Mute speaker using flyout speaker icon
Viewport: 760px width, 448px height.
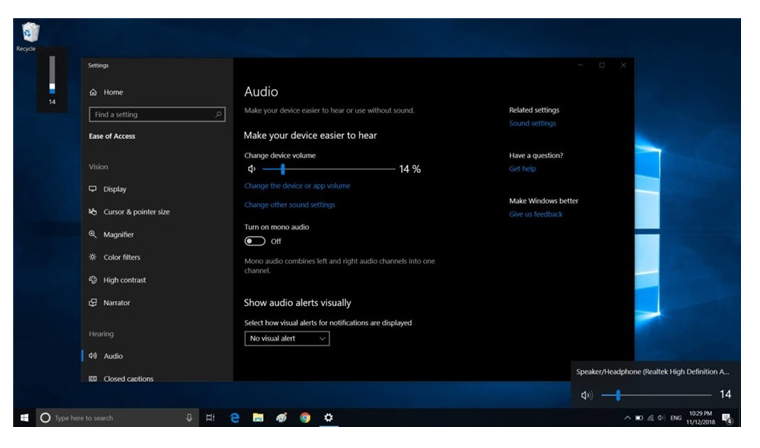pos(586,395)
